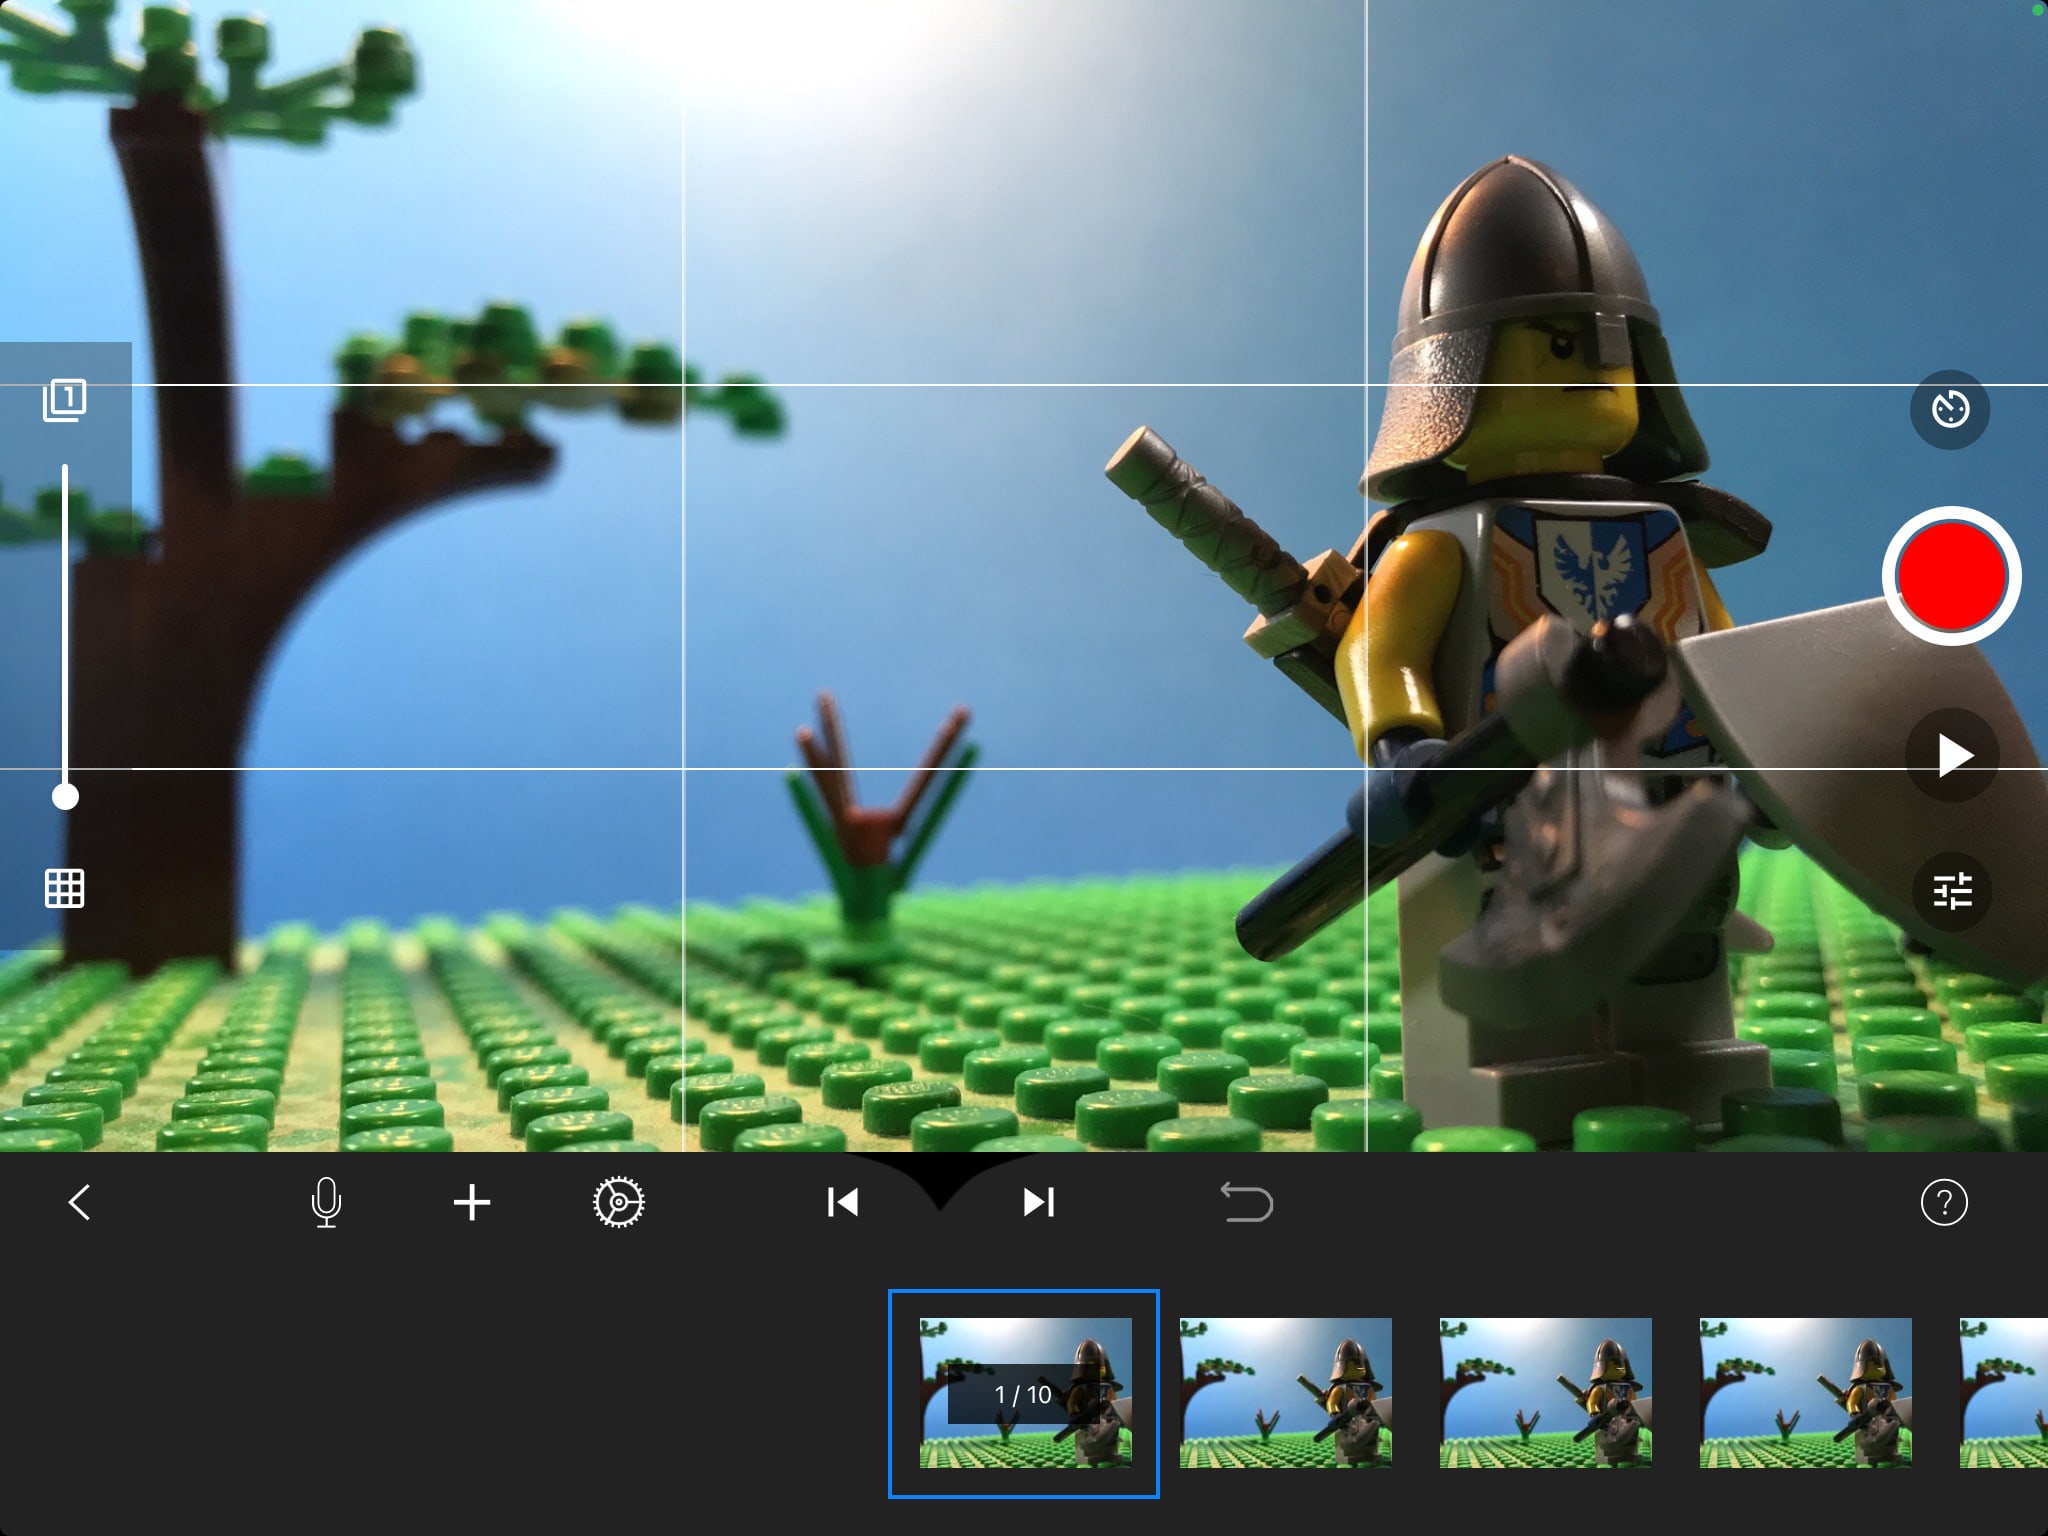Undo the last action
This screenshot has height=1536, width=2048.
1246,1202
